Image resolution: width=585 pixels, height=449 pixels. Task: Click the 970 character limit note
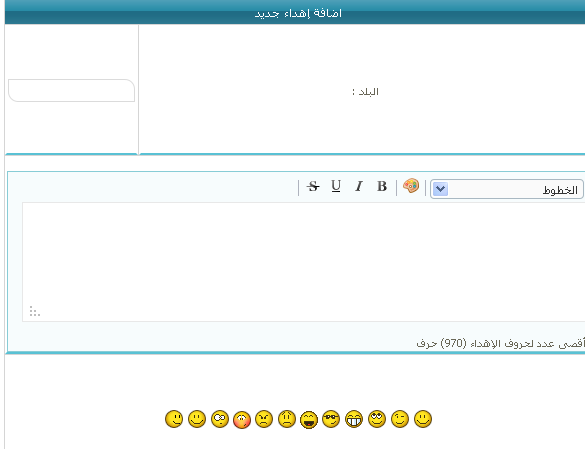[x=500, y=343]
